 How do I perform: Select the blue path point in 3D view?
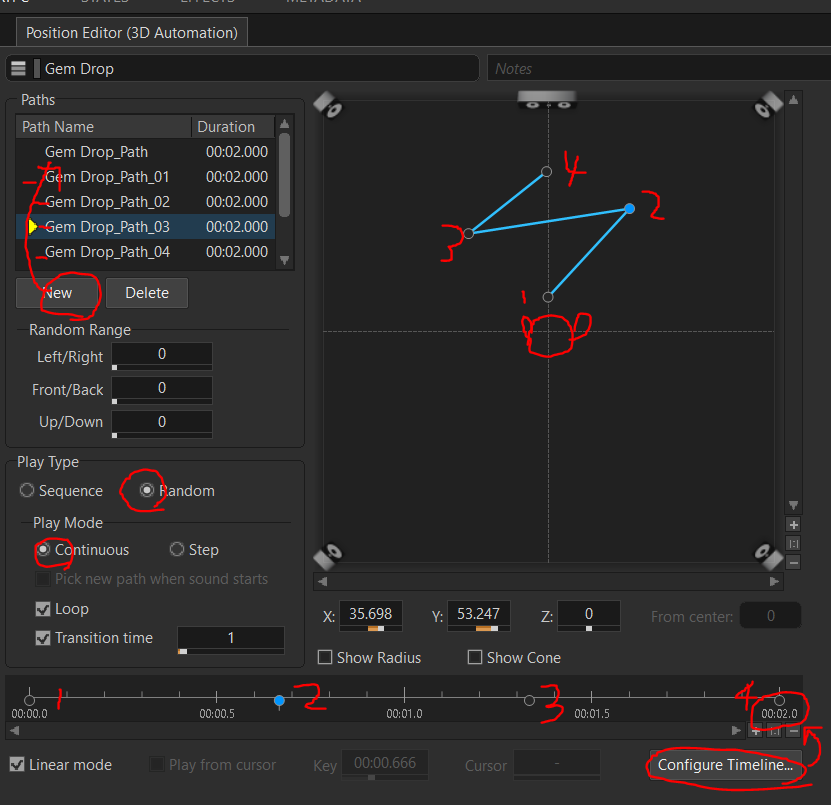pyautogui.click(x=630, y=208)
